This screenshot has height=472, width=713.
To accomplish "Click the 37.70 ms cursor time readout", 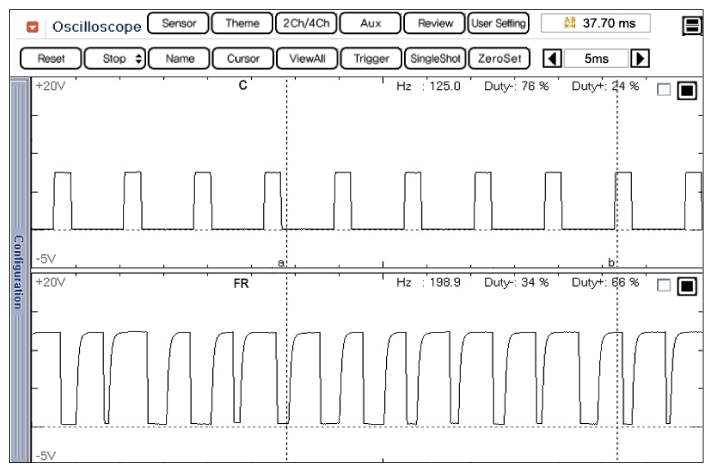I will tap(595, 23).
